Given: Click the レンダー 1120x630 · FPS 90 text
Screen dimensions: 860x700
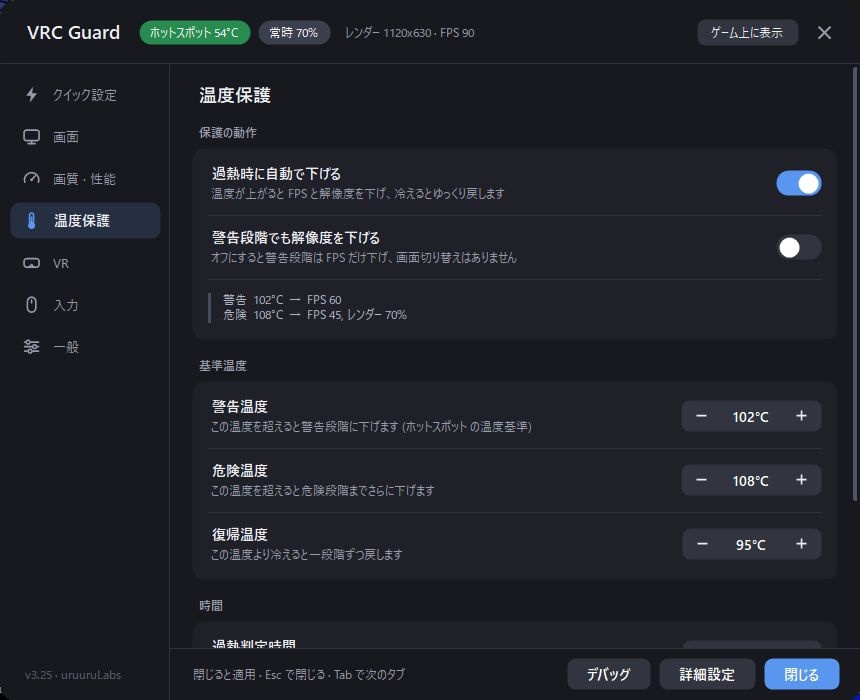Looking at the screenshot, I should coord(409,33).
